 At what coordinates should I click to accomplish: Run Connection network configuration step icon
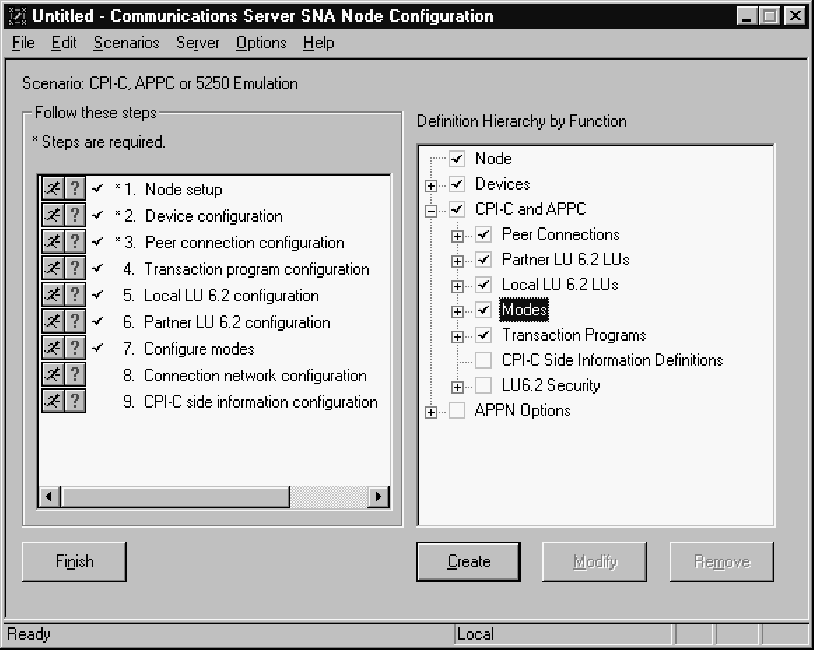53,374
